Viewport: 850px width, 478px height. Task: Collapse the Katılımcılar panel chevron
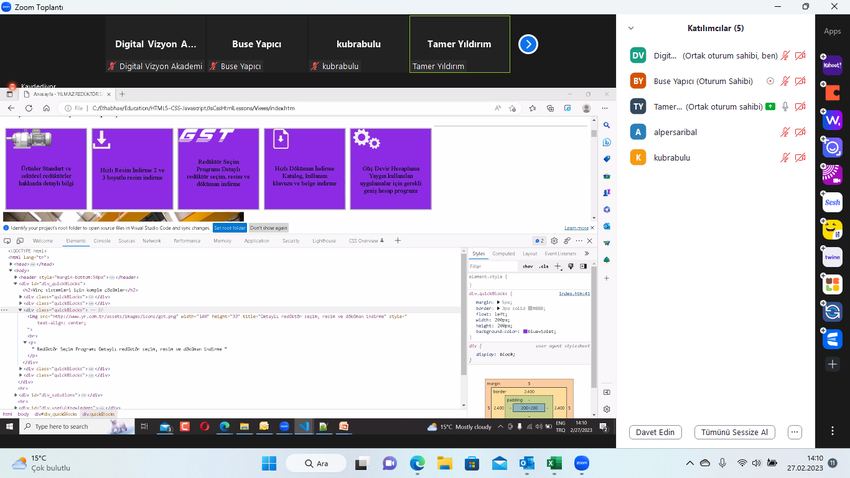[631, 28]
